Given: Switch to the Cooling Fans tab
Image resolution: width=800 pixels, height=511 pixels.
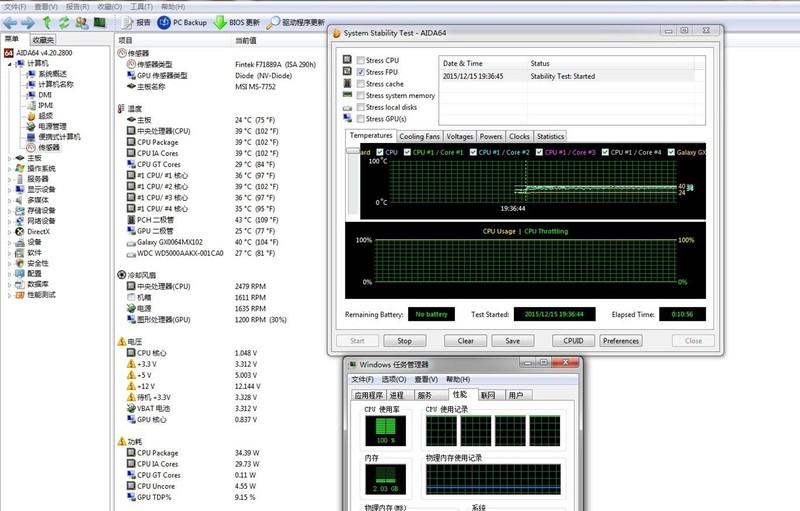Looking at the screenshot, I should 419,136.
